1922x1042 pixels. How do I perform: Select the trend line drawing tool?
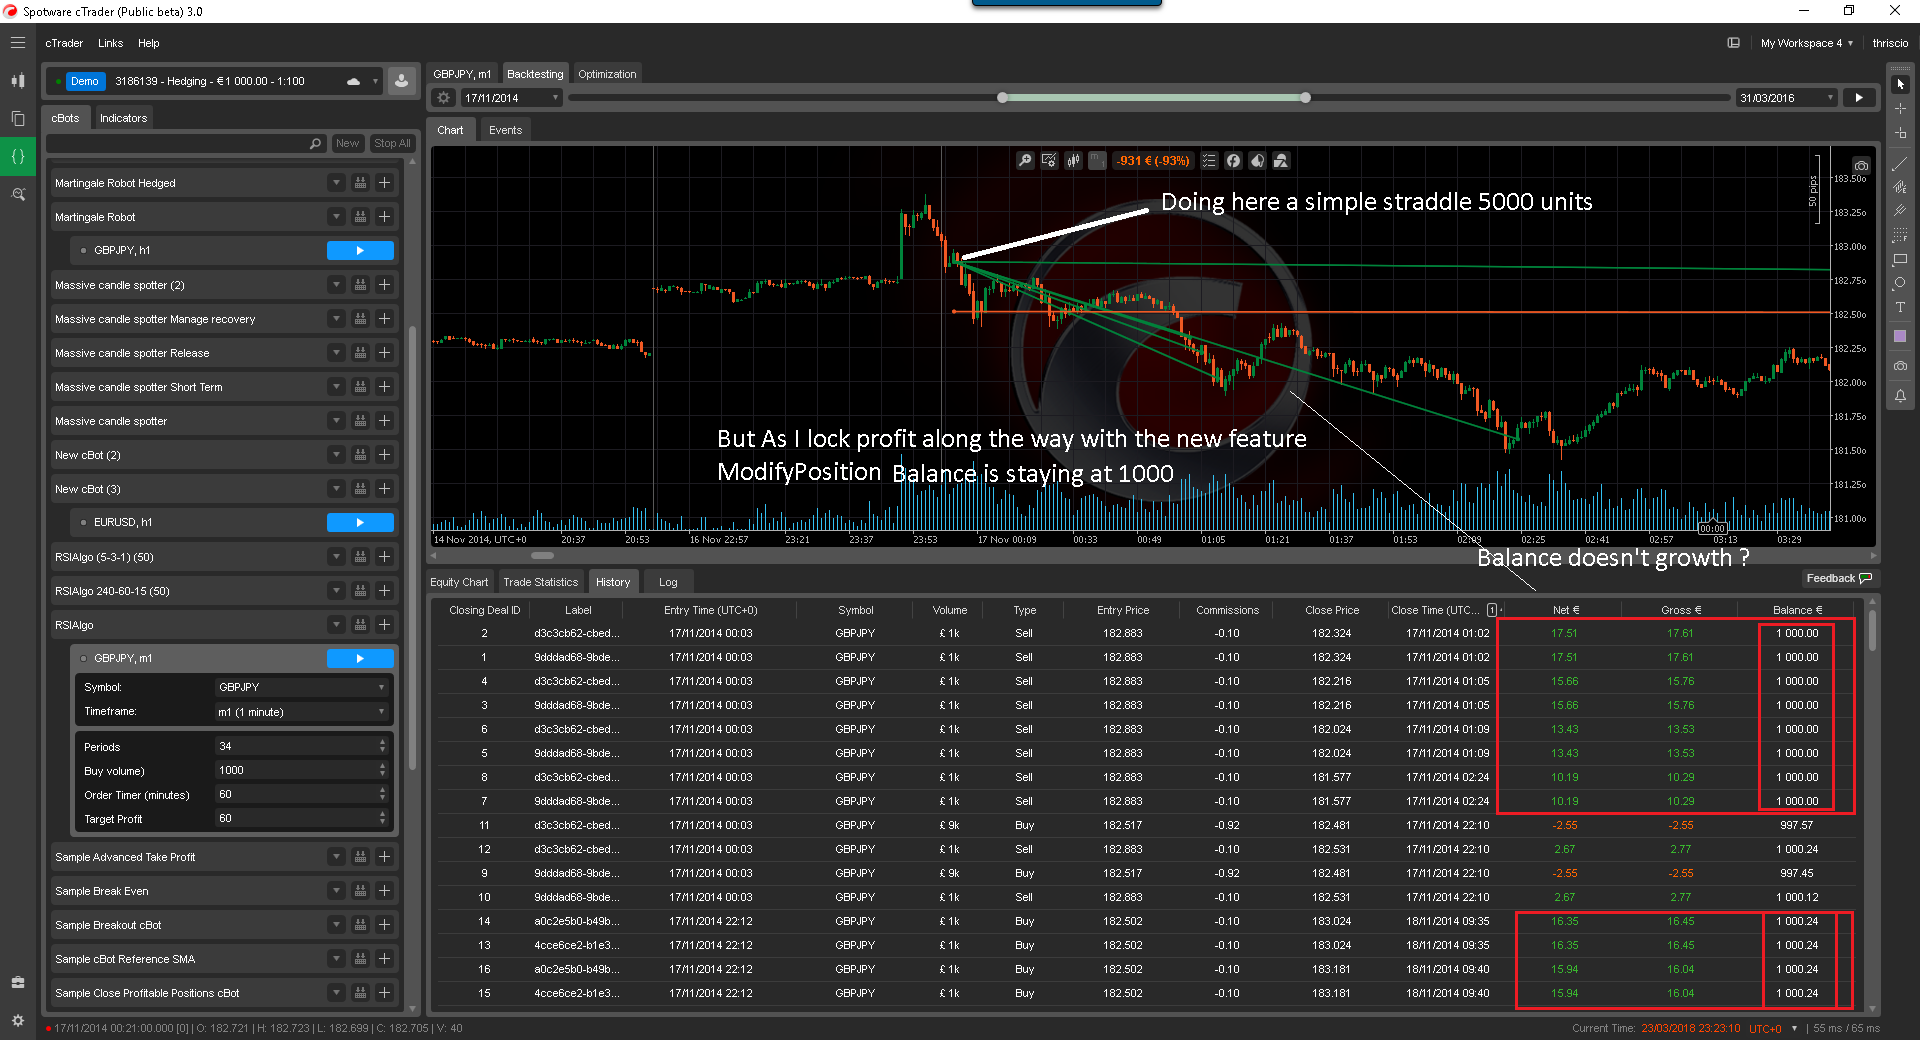[x=1900, y=163]
